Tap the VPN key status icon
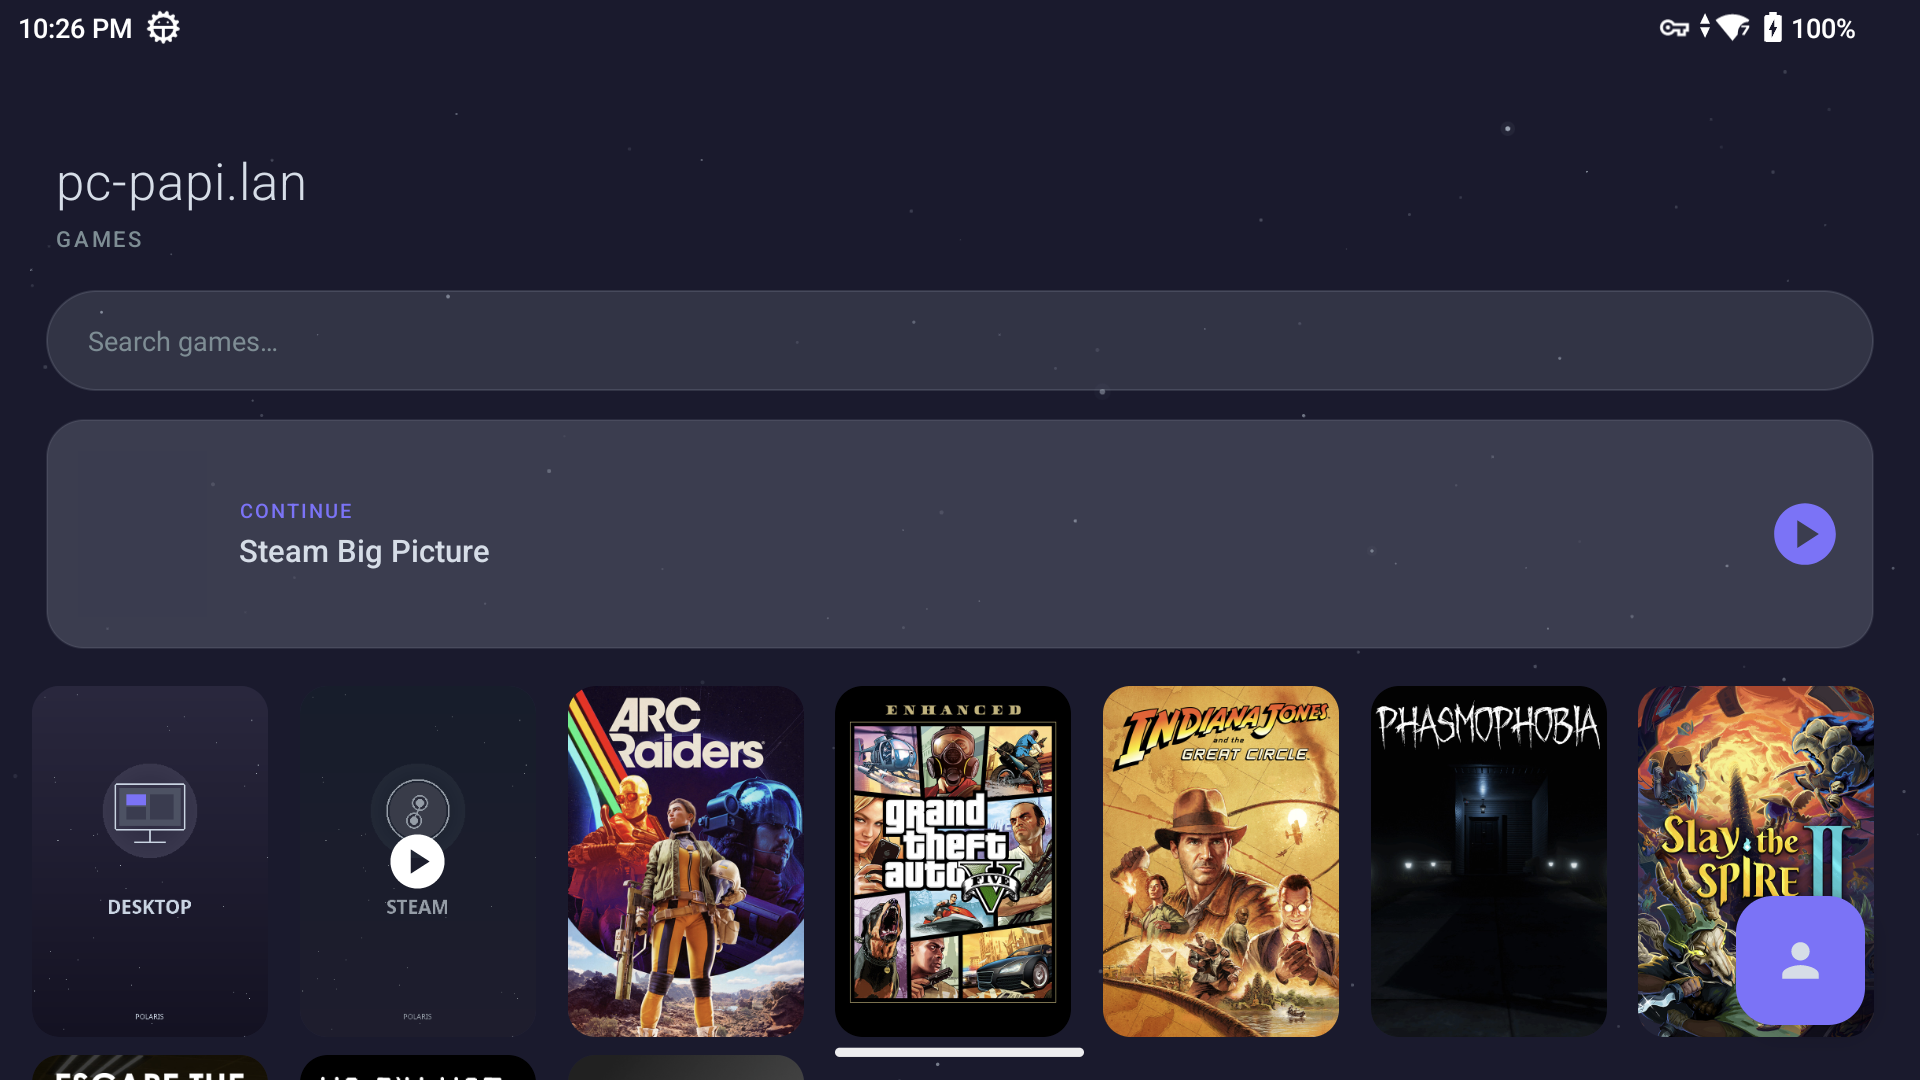Screen dimensions: 1920x1080 [1674, 28]
